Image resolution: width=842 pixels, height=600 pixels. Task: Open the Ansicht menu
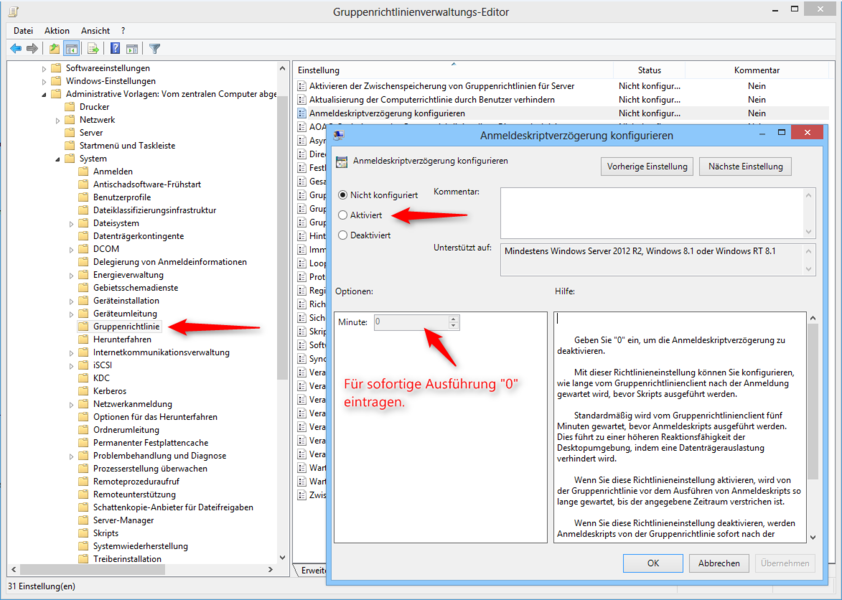pos(96,31)
